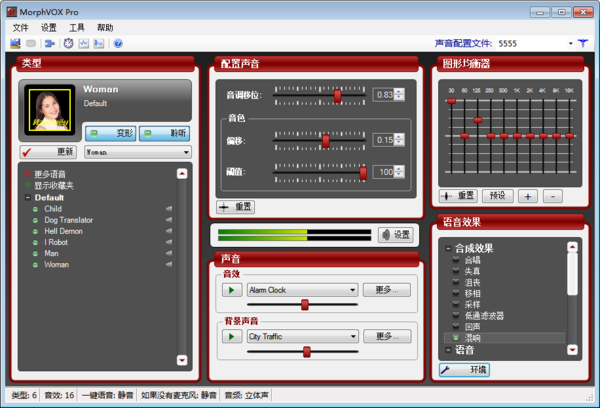This screenshot has width=600, height=408.
Task: Enable the 采样 sampling effect
Action: pos(456,304)
